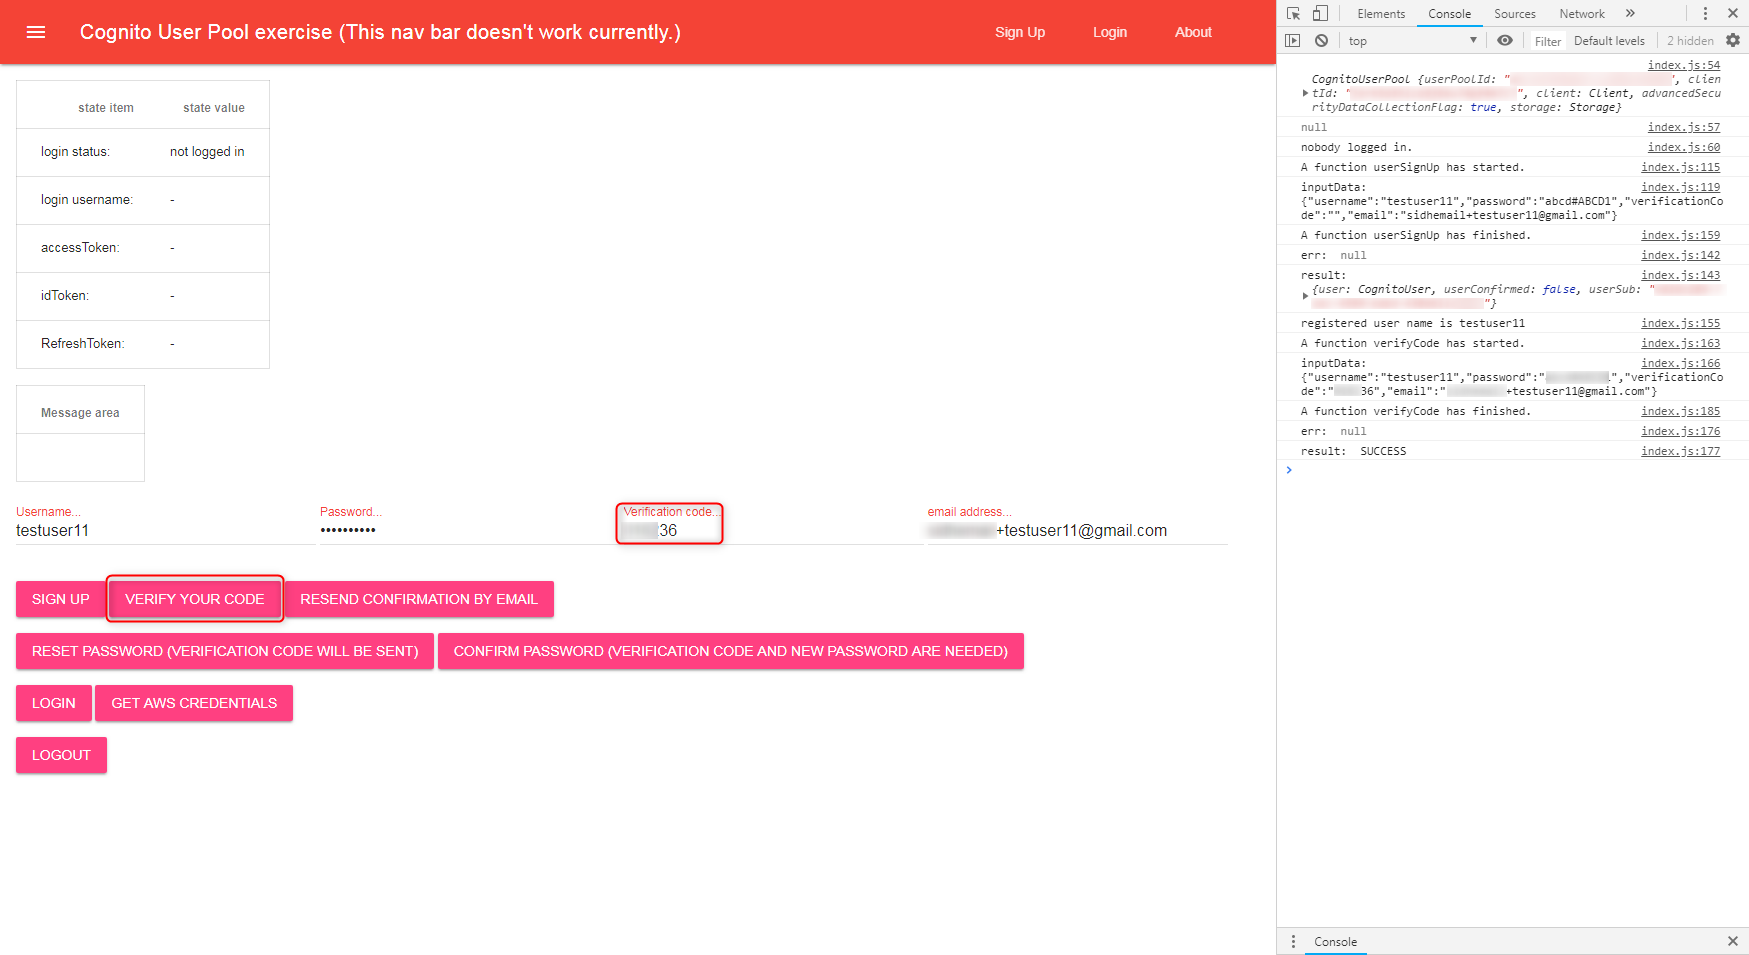Toggle the device toolbar
1749x955 pixels.
pos(1319,13)
